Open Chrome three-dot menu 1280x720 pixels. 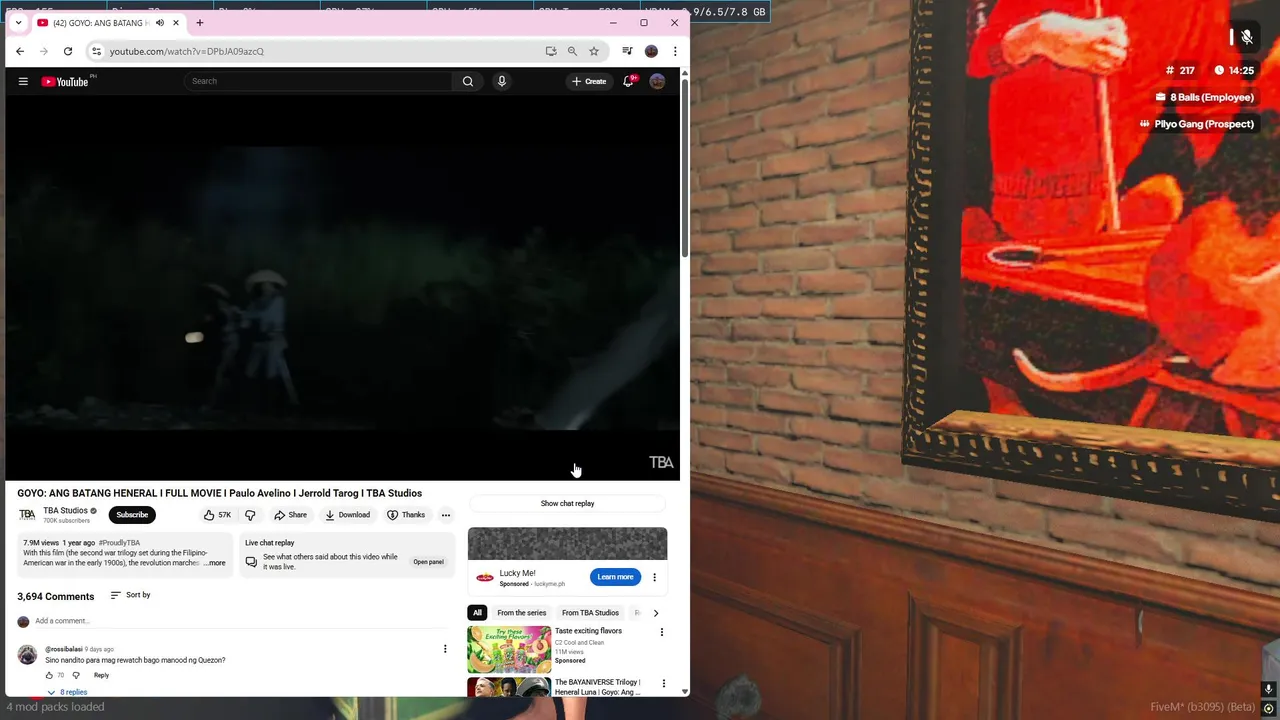(675, 51)
